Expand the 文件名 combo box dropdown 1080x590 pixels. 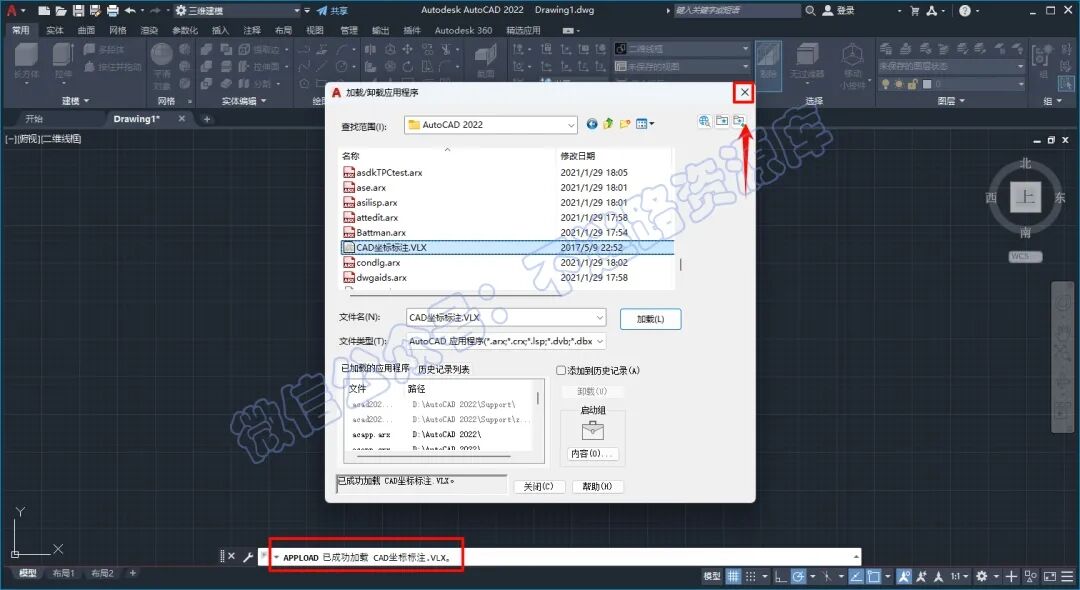pos(599,317)
